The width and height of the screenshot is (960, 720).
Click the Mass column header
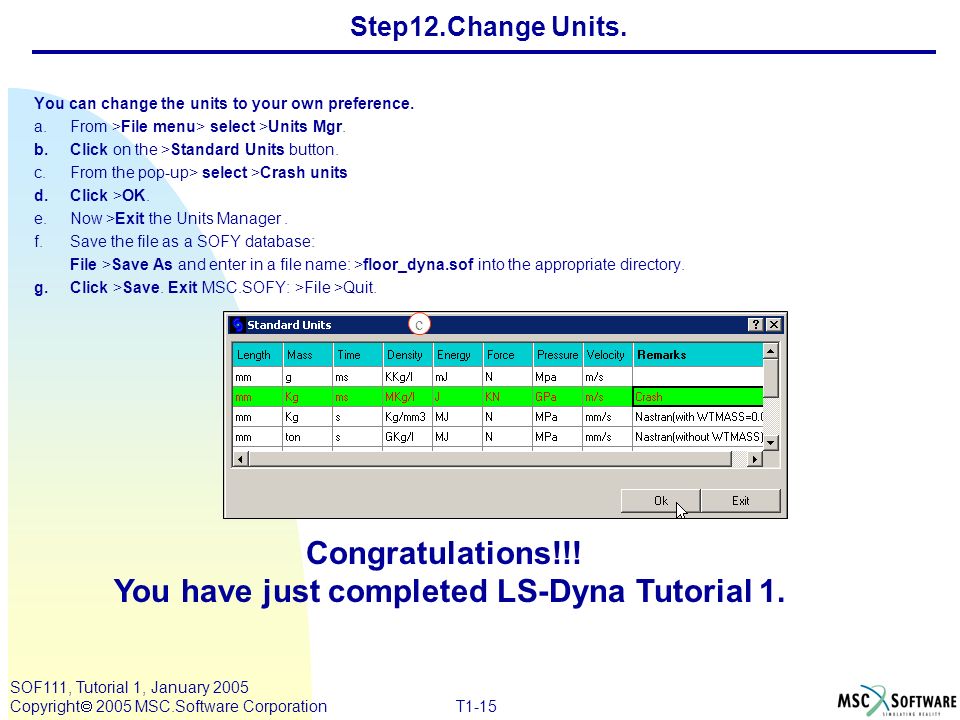click(307, 355)
